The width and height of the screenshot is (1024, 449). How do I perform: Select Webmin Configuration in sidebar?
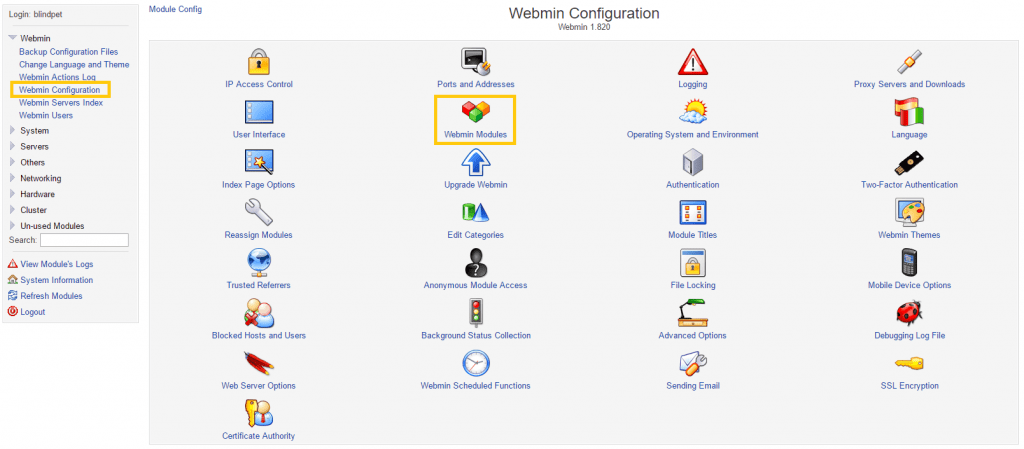59,89
